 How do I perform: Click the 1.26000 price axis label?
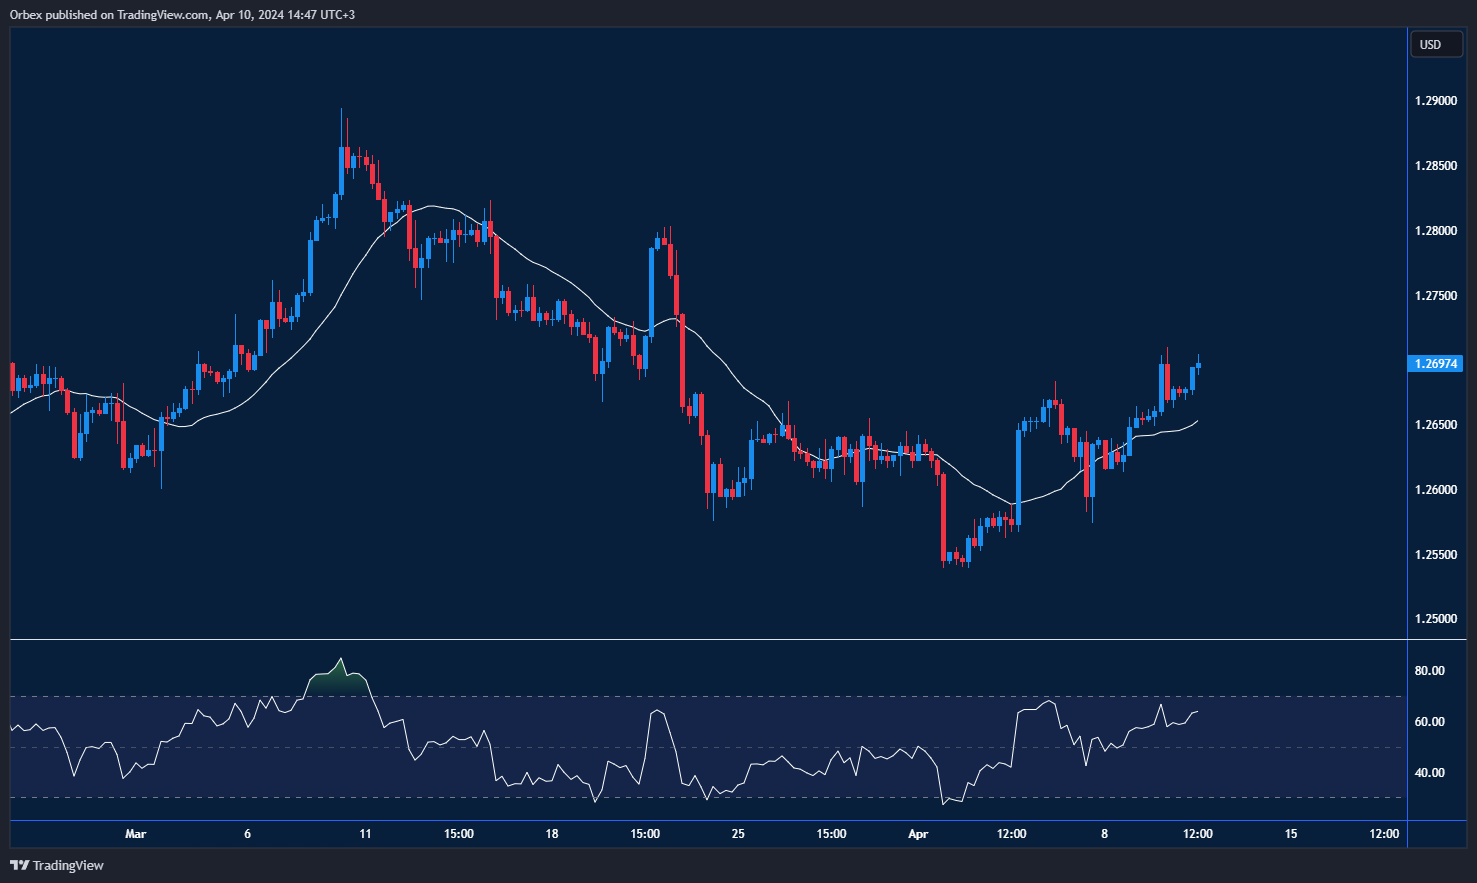tap(1435, 490)
